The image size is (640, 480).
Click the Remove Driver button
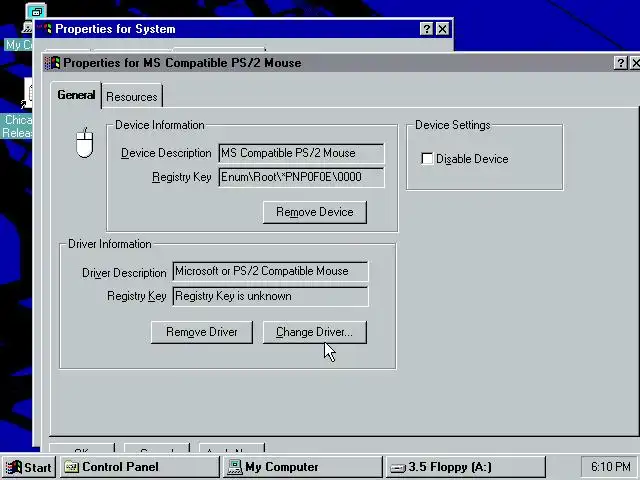(202, 332)
